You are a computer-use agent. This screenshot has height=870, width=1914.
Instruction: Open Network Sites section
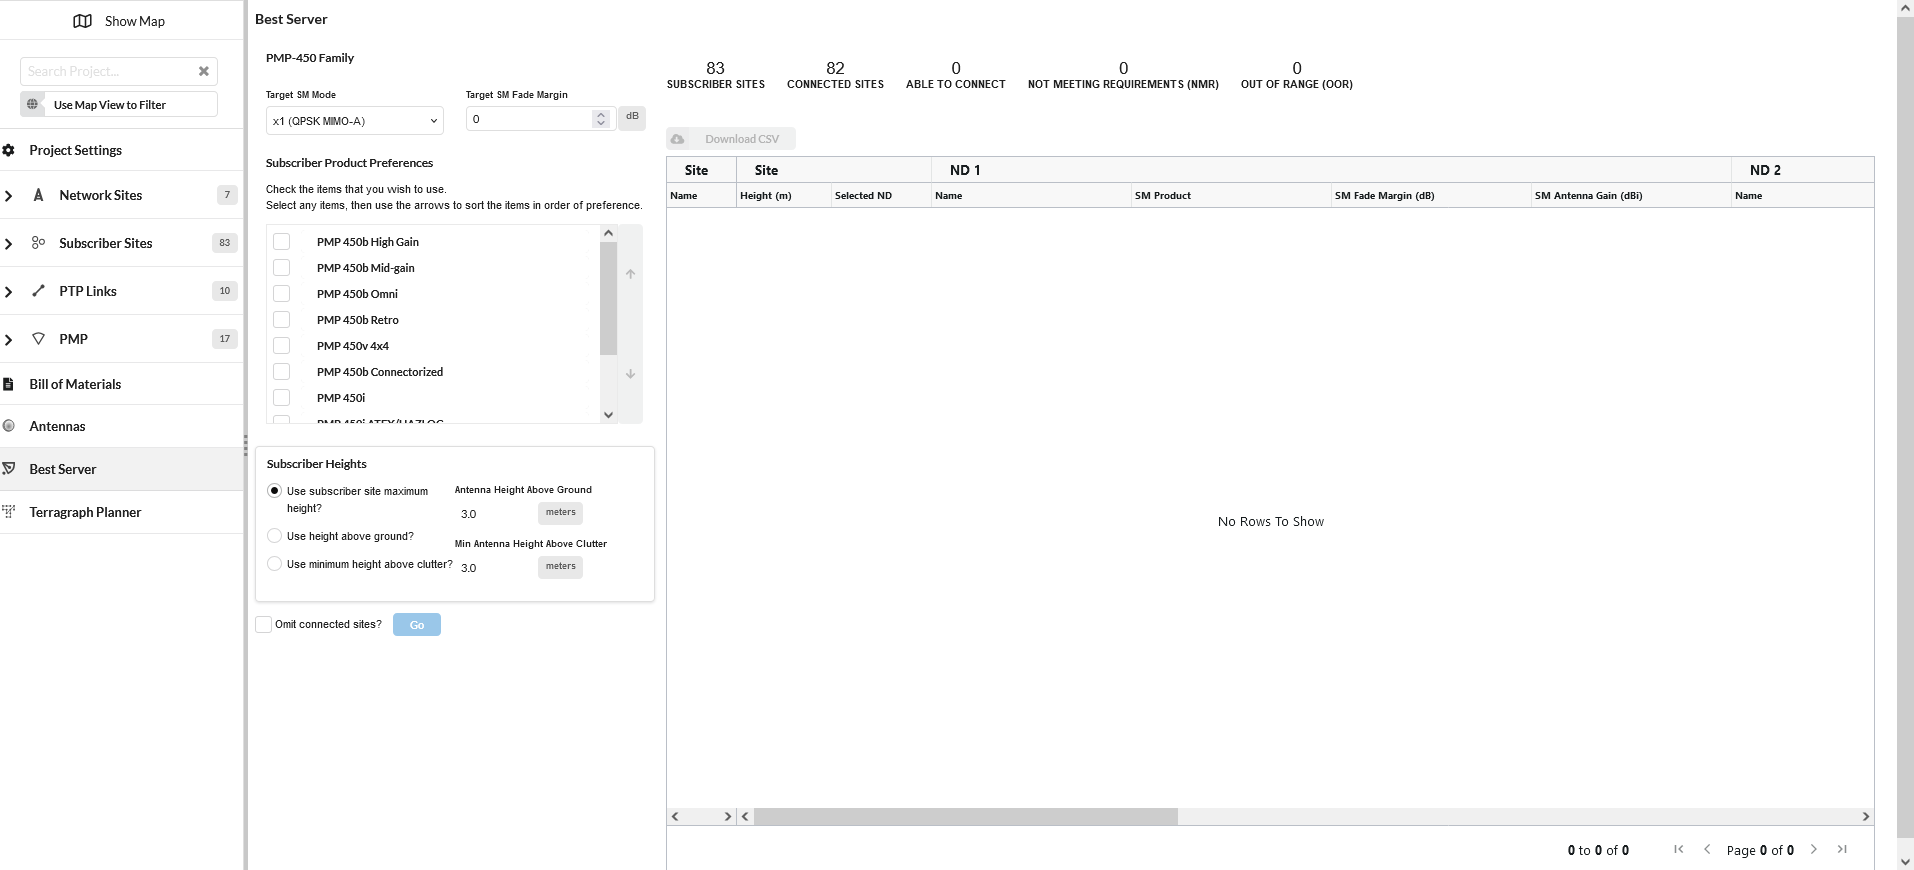click(101, 195)
